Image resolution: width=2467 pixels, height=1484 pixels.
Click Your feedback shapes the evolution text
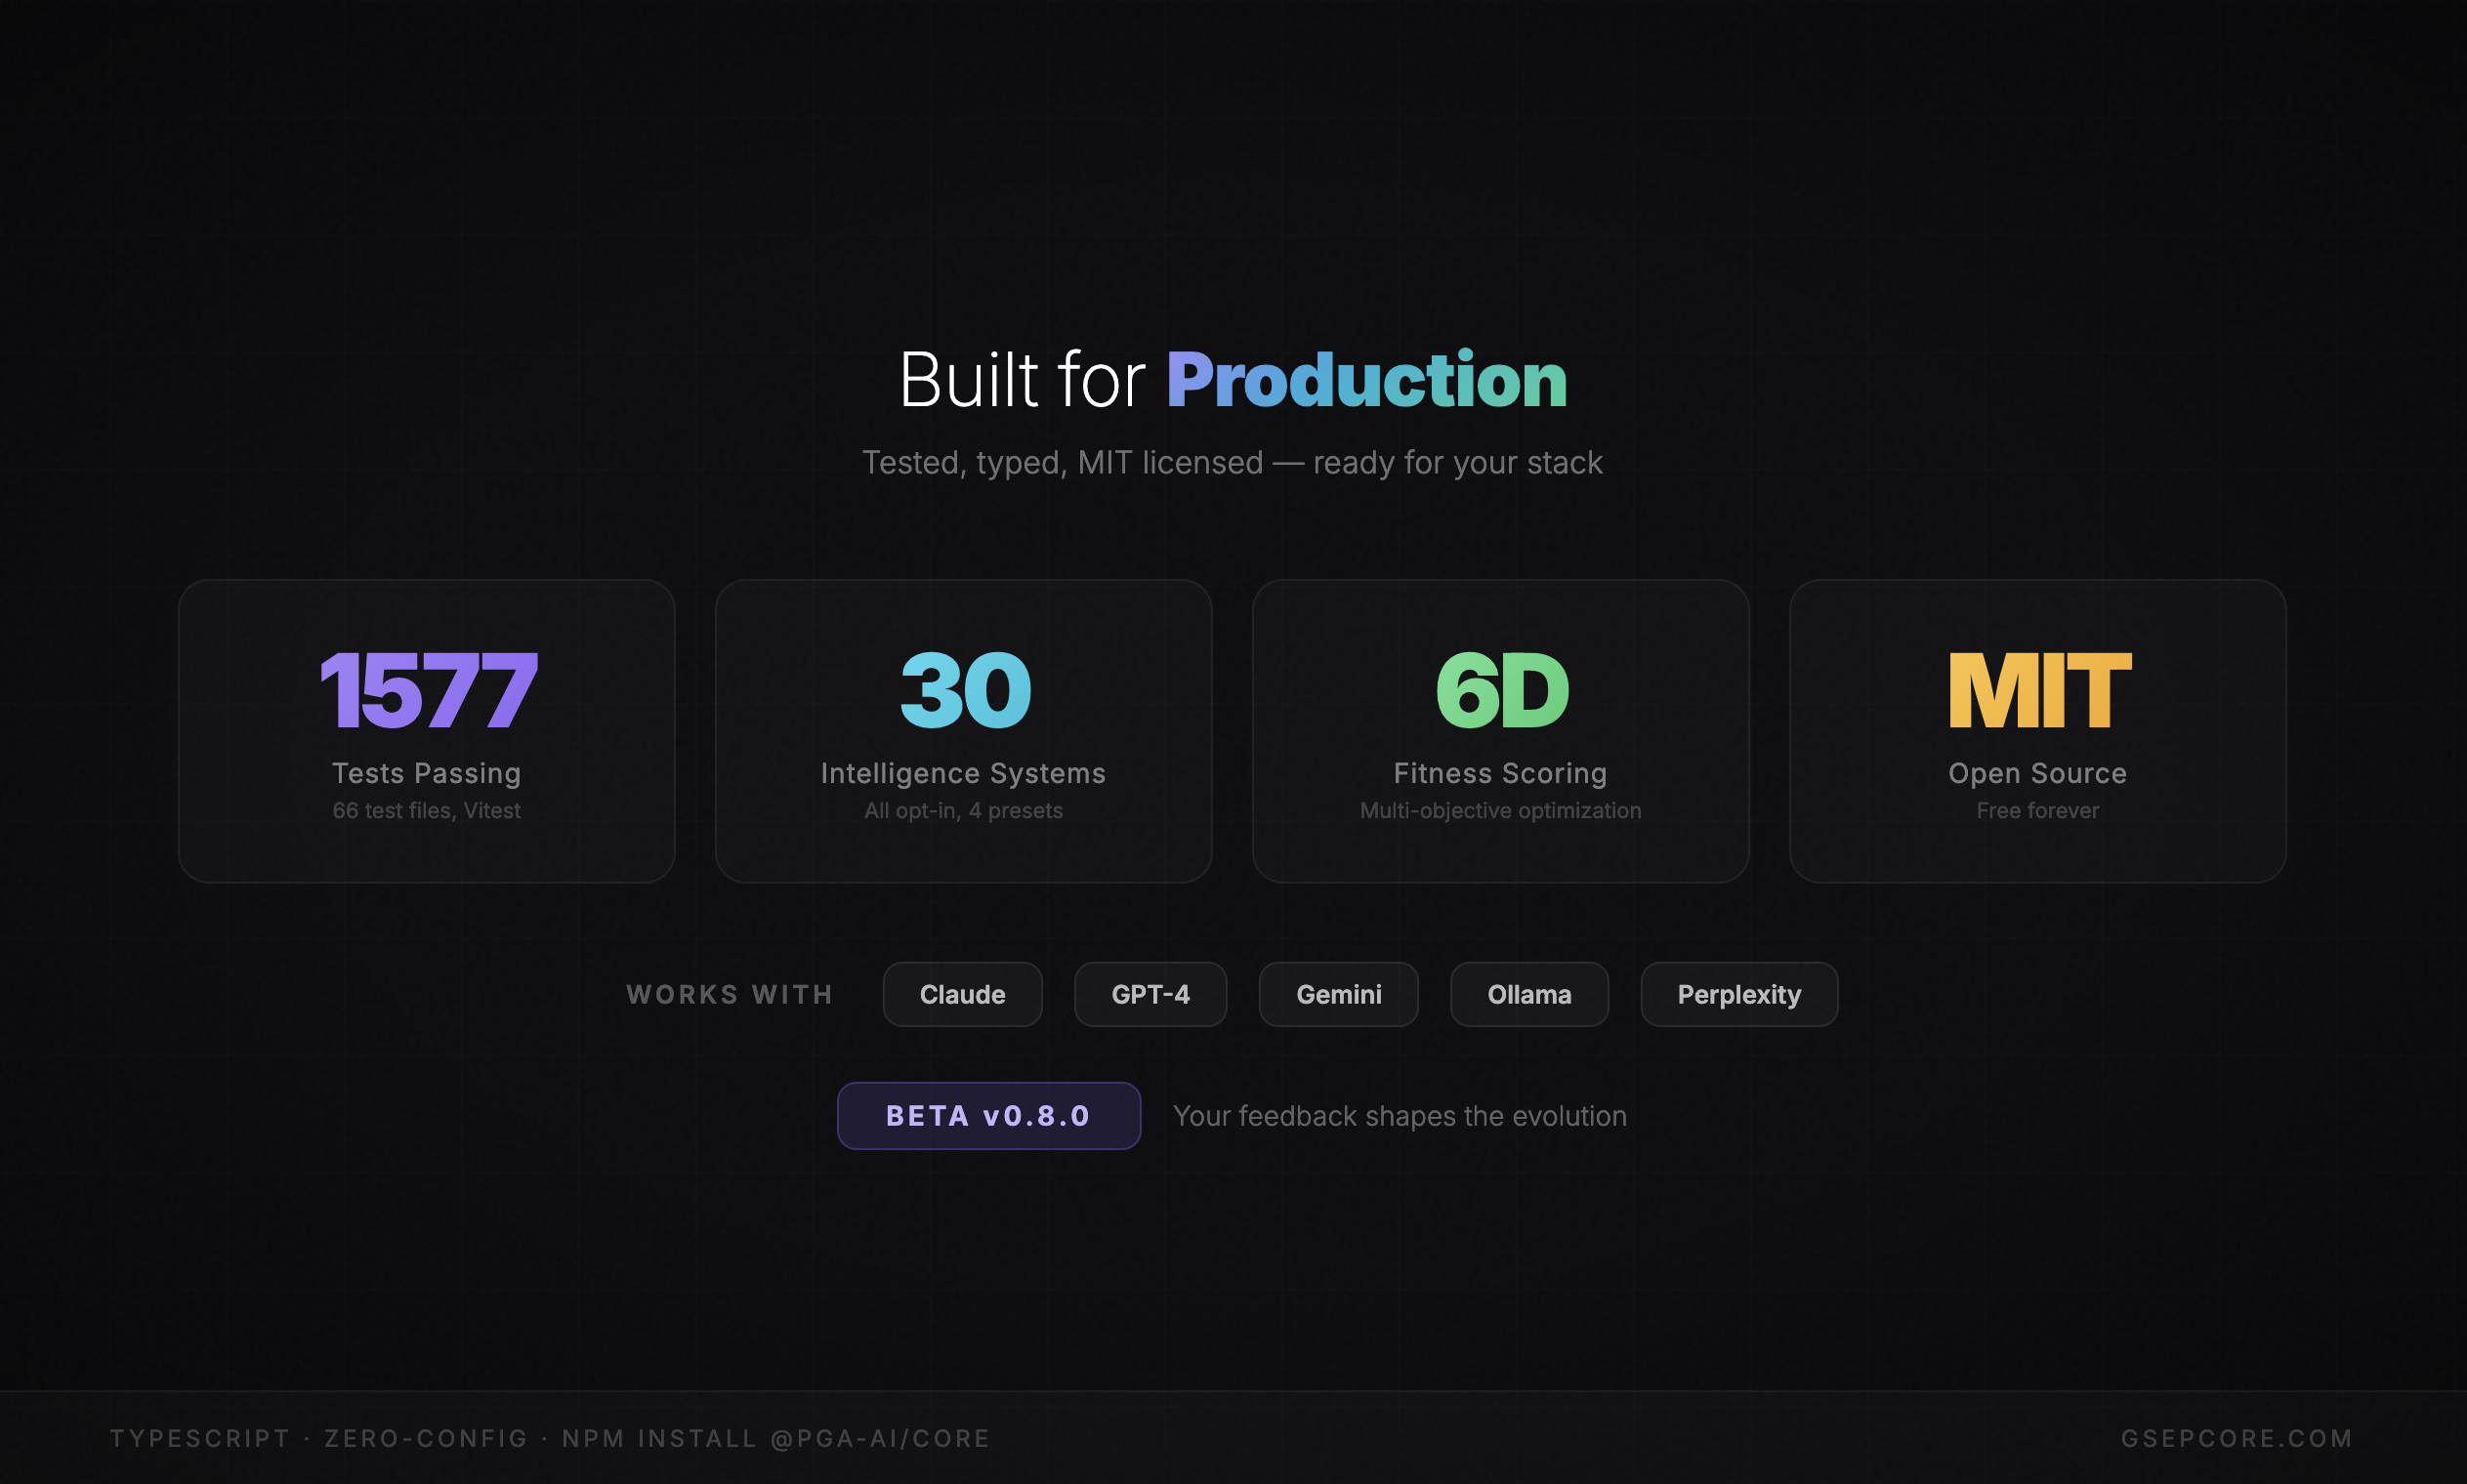1399,1116
